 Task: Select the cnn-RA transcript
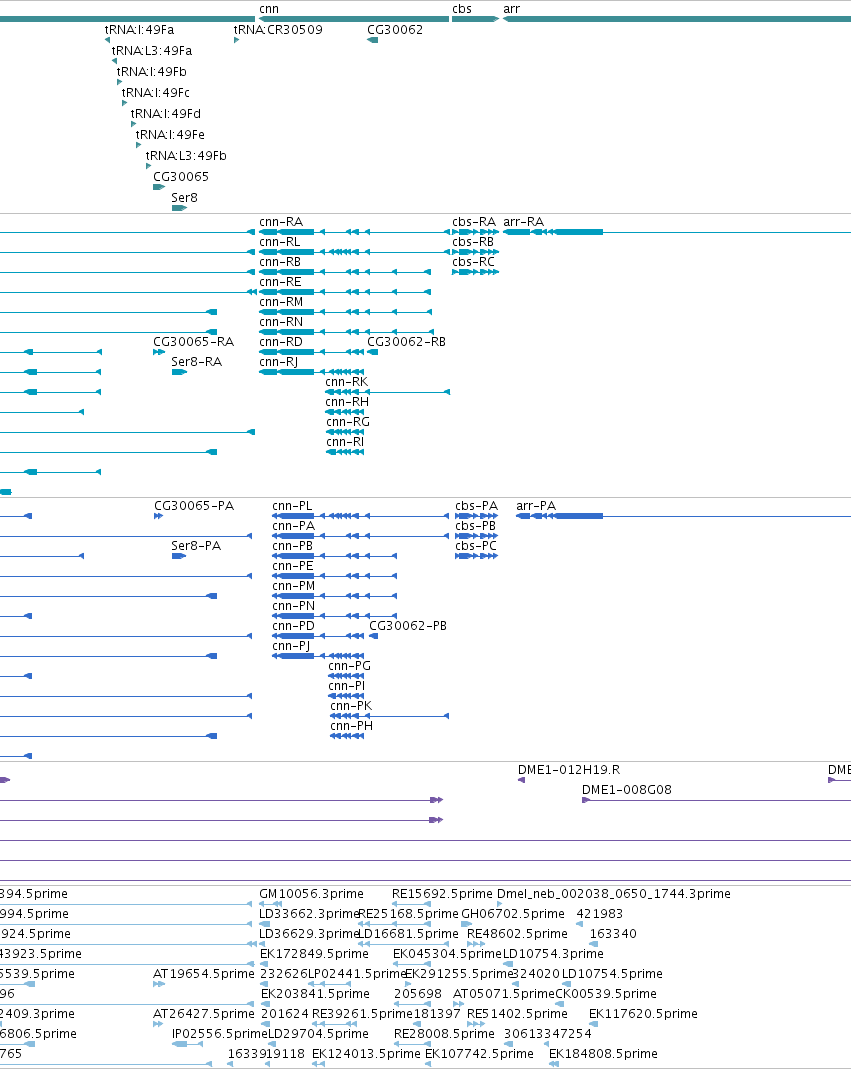(281, 222)
